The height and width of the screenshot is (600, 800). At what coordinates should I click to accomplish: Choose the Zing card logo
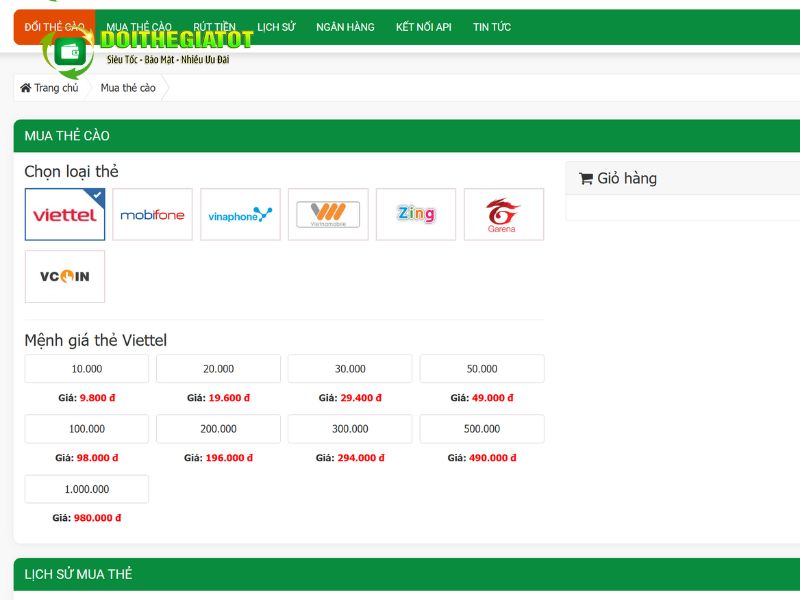416,214
